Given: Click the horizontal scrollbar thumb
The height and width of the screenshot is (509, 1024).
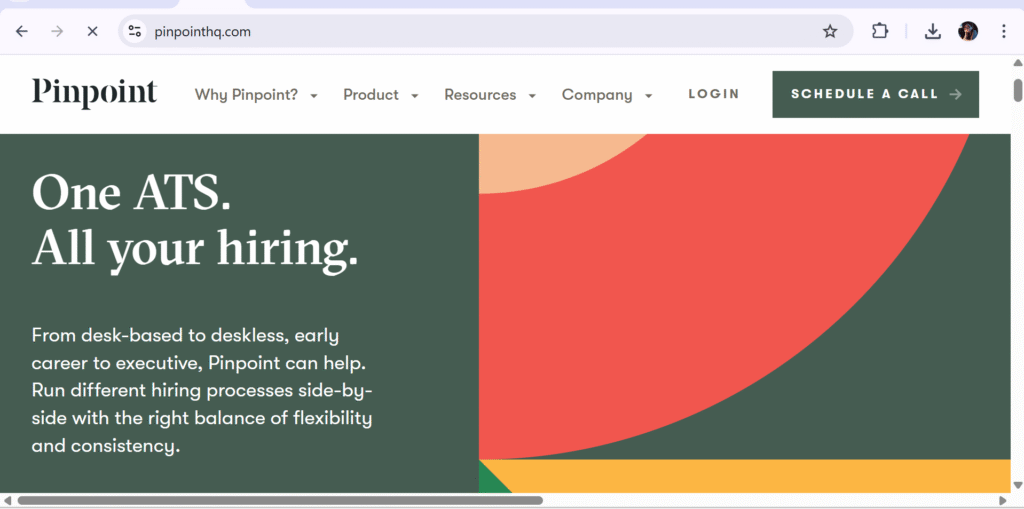Looking at the screenshot, I should point(280,501).
